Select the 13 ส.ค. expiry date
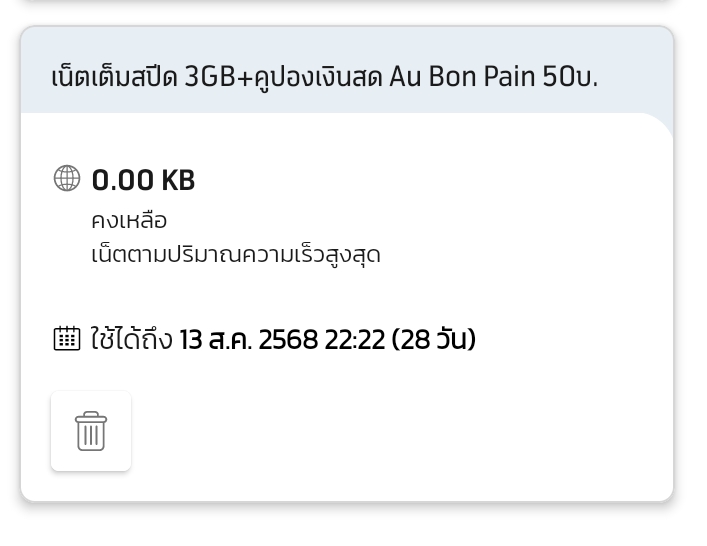 [x=216, y=339]
